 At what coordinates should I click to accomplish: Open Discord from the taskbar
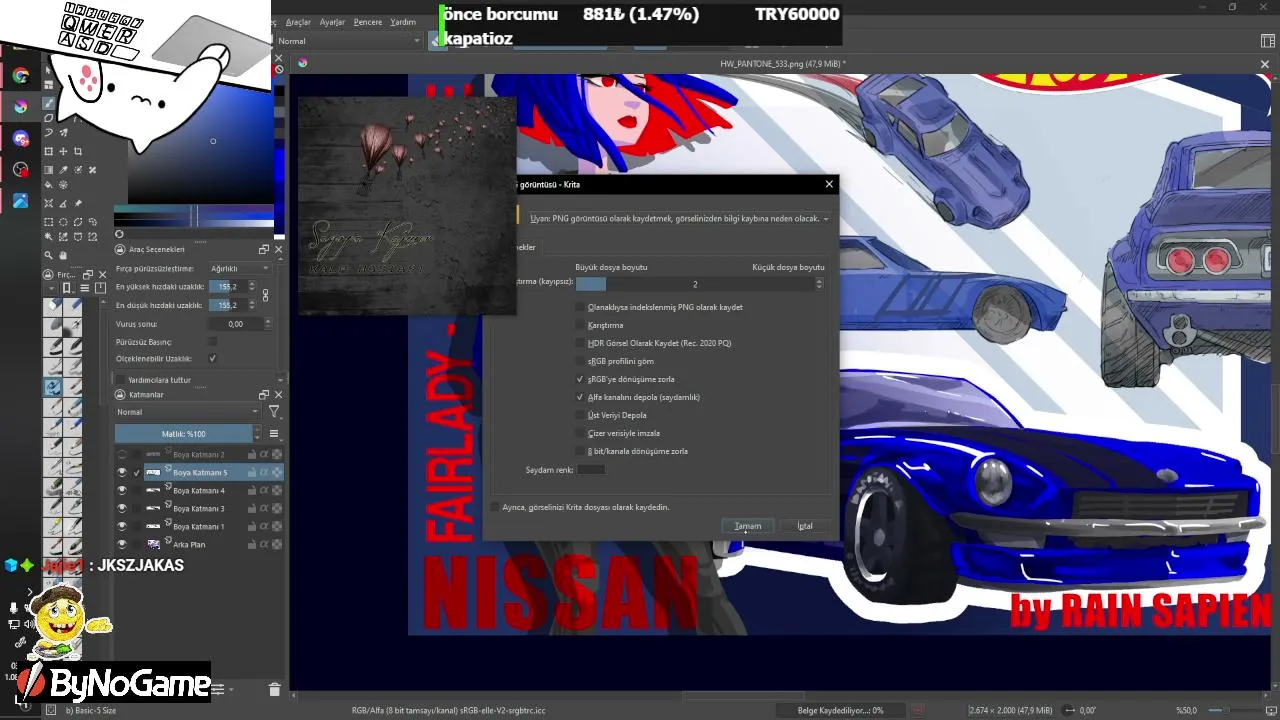20,138
